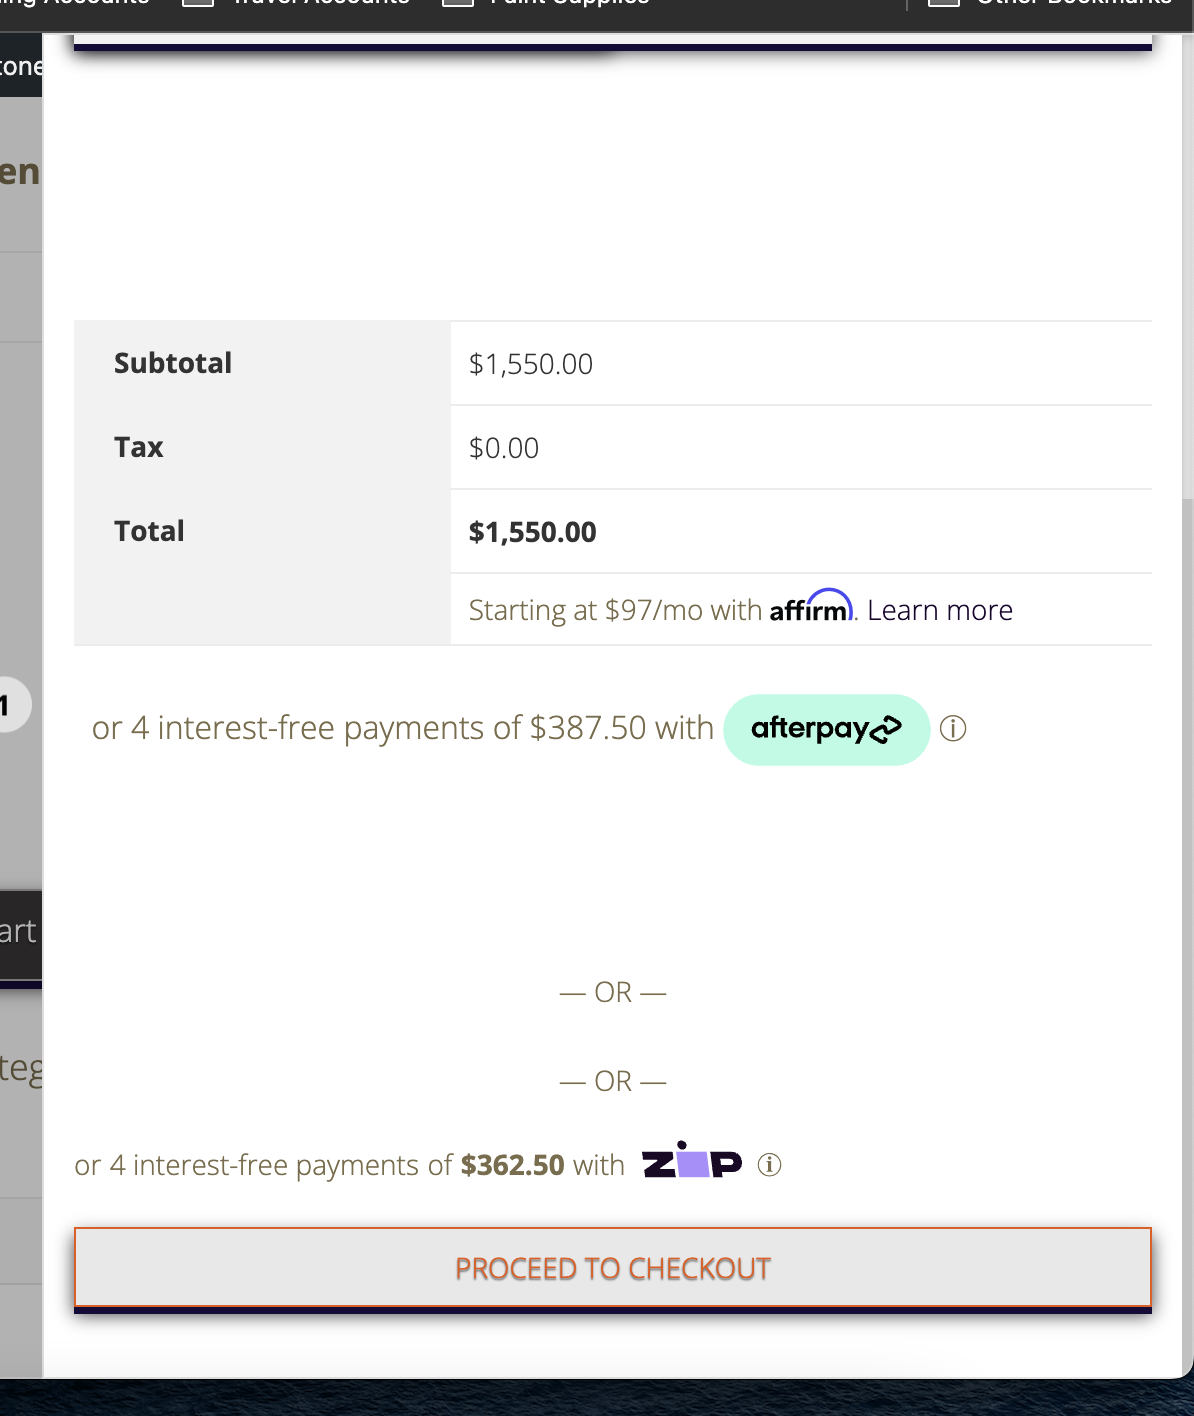Click the Afterpay info icon

tap(953, 729)
